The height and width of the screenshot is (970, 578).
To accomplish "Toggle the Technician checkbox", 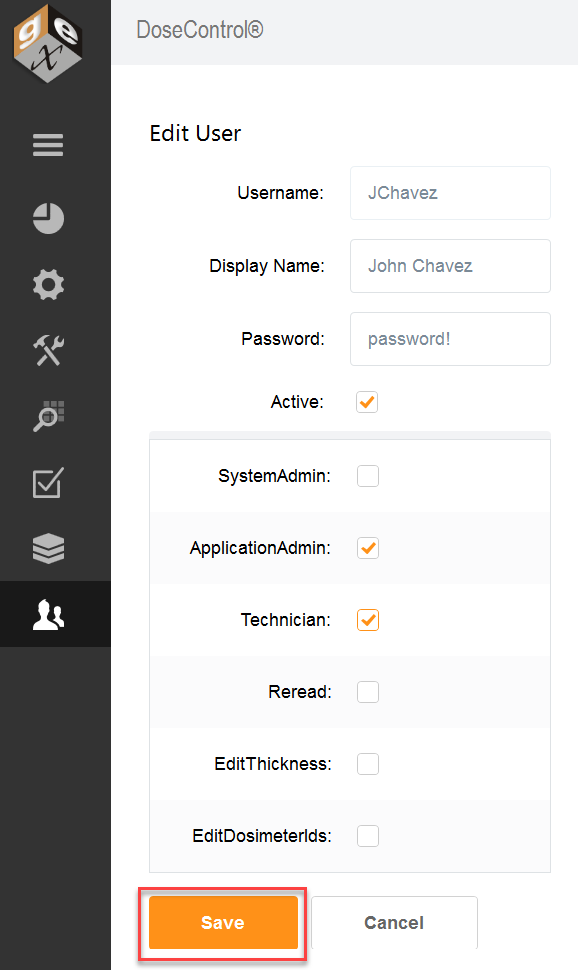I will (368, 620).
